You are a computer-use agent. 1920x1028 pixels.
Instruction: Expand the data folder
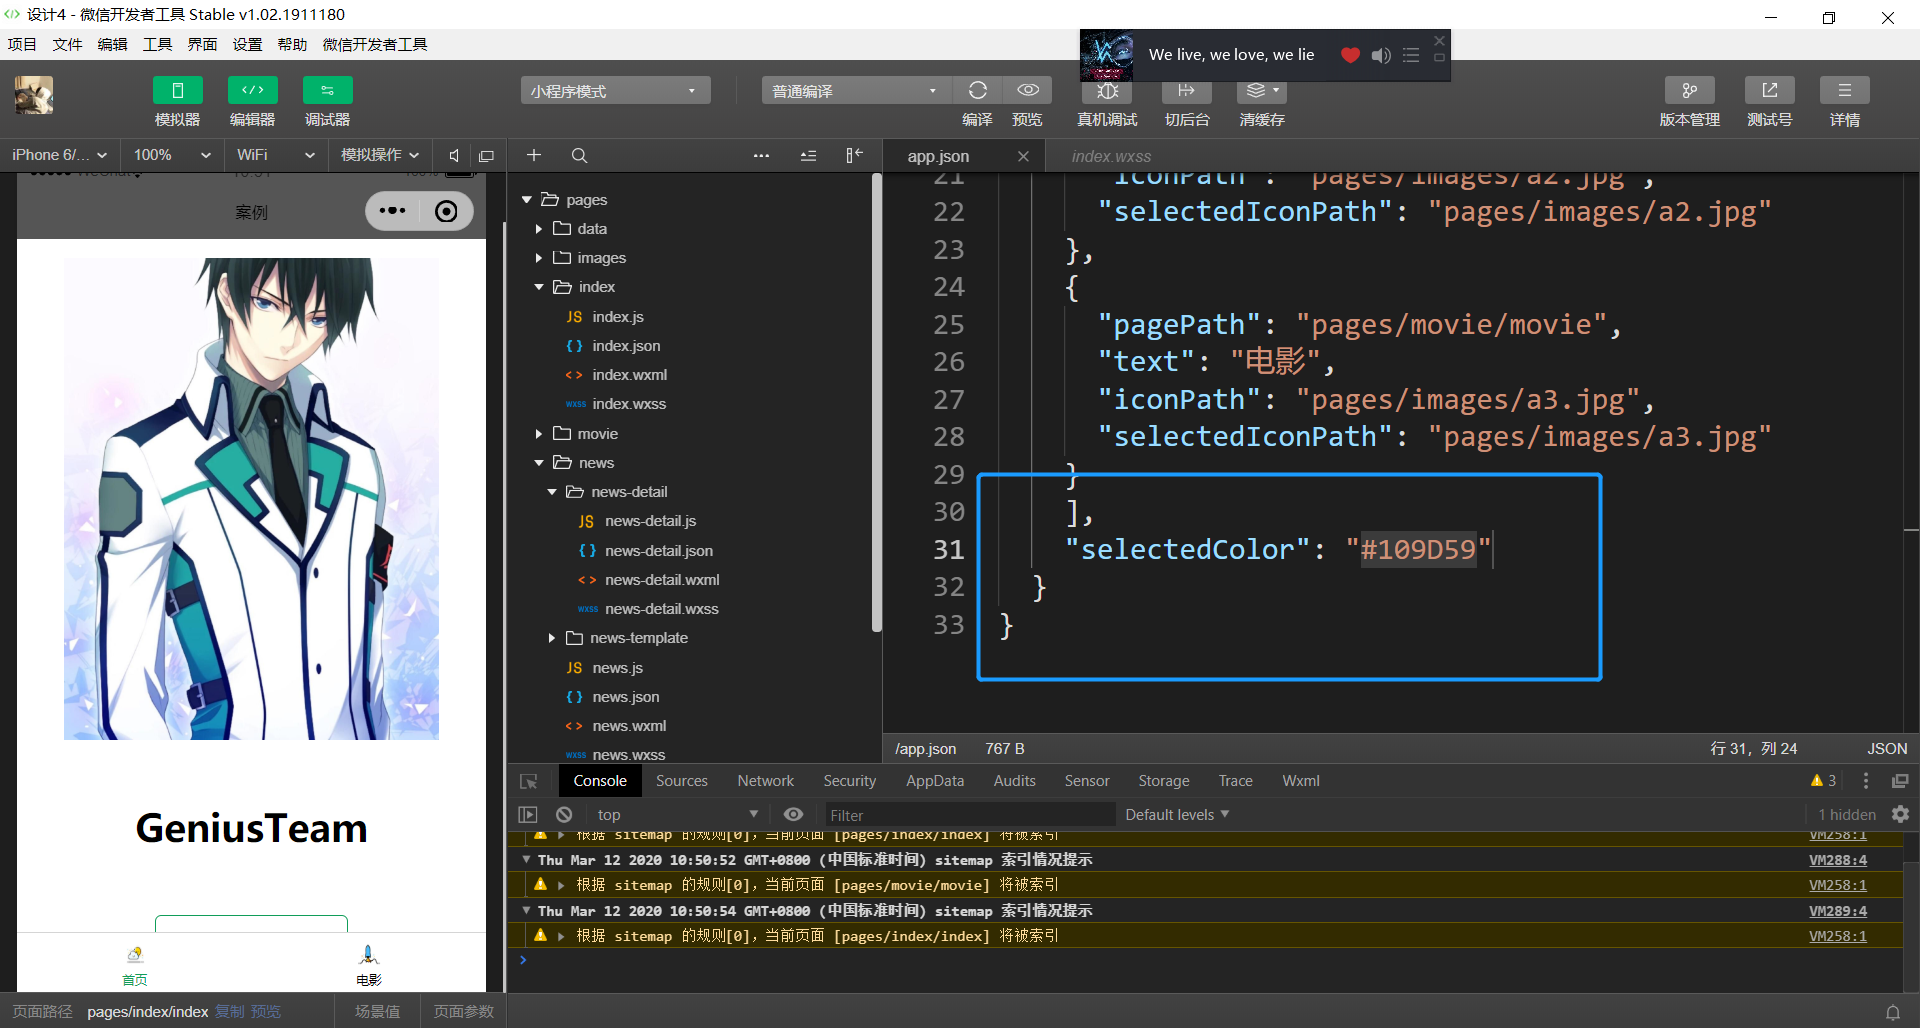click(539, 229)
